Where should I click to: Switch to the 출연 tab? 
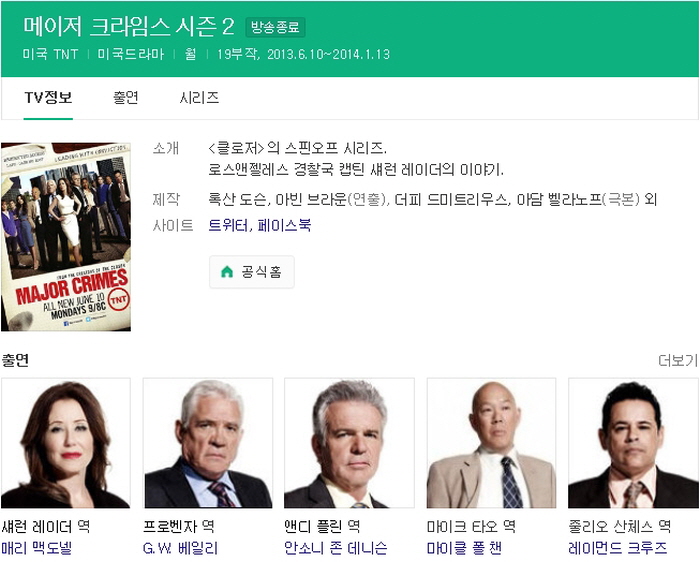pyautogui.click(x=125, y=97)
